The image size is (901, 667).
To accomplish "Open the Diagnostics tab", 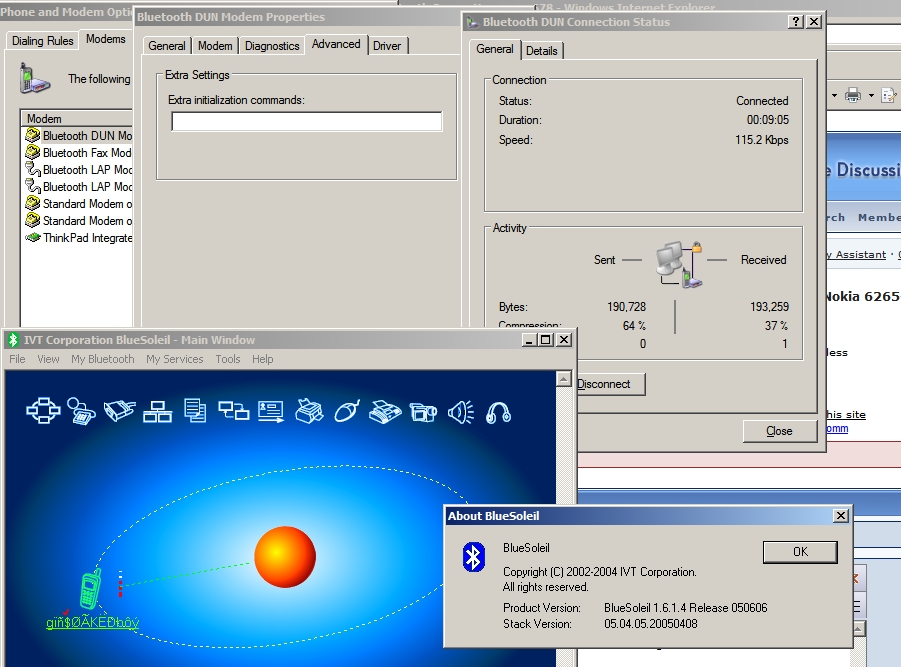I will pyautogui.click(x=272, y=46).
